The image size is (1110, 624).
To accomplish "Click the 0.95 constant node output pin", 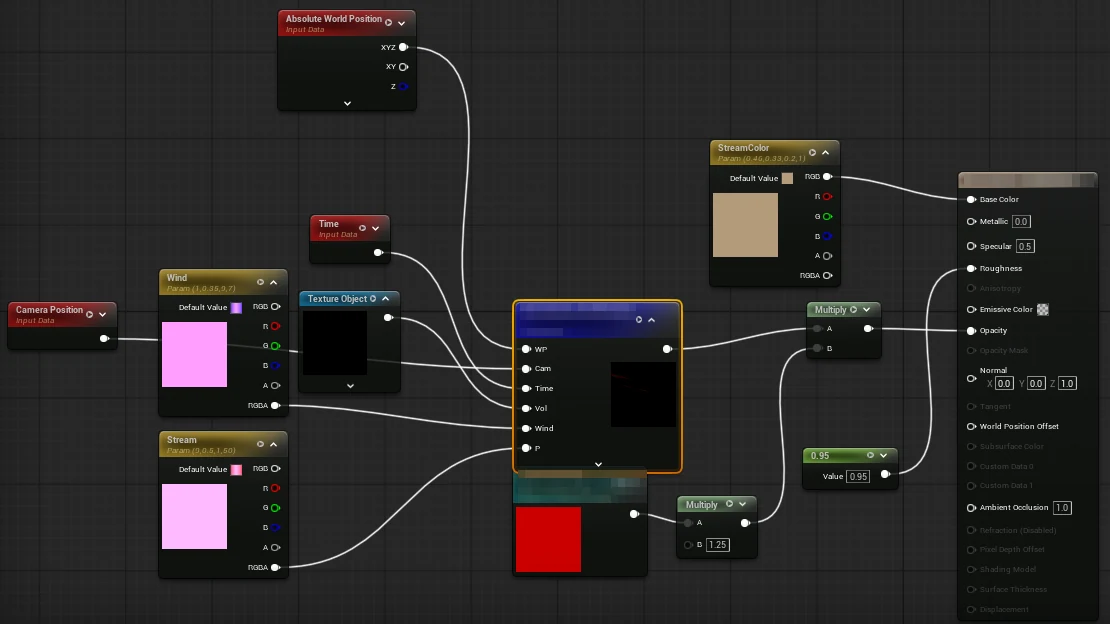I will (x=885, y=475).
